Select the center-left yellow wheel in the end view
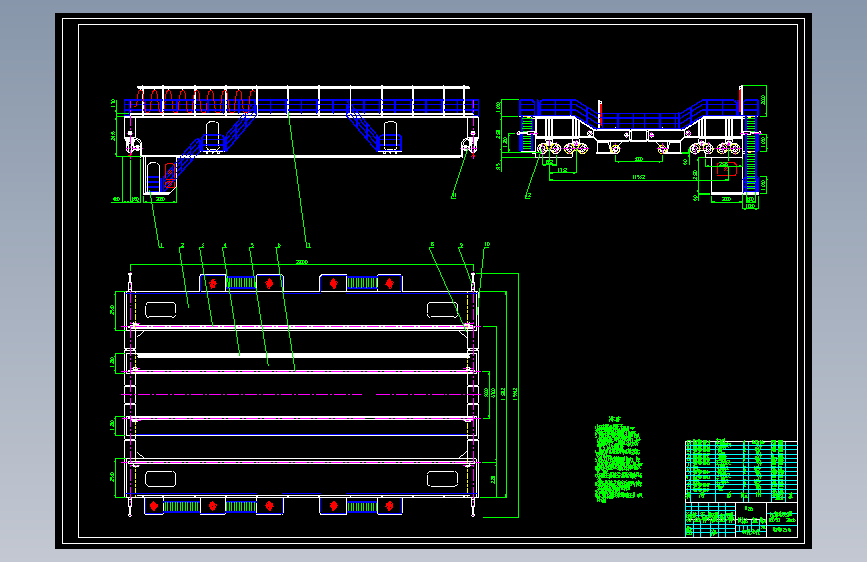This screenshot has width=867, height=562. coord(614,148)
